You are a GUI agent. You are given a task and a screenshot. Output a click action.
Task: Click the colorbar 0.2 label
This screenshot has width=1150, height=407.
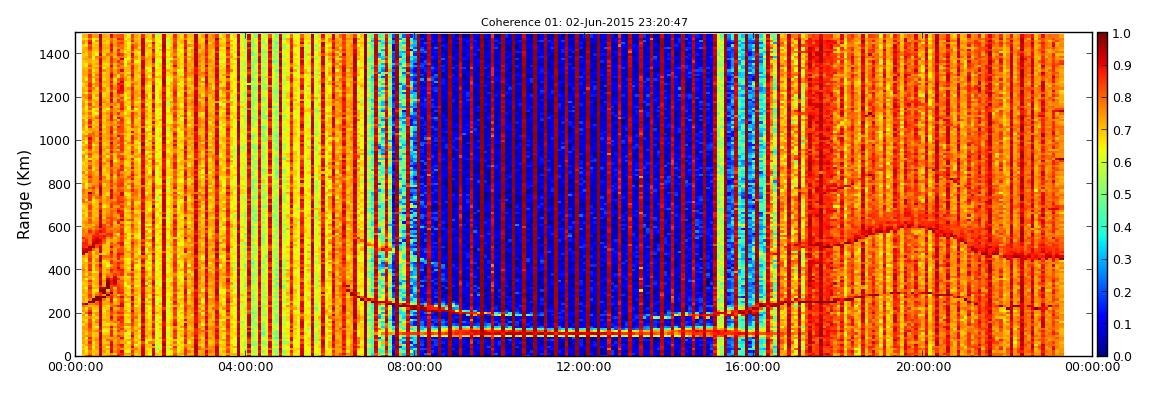pos(1121,292)
